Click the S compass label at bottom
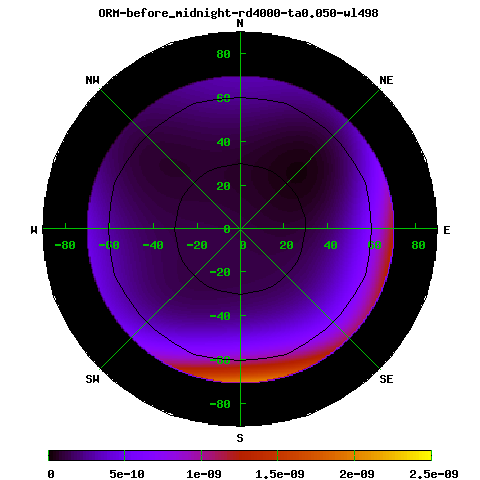Screen dimensions: 480x480 240,438
